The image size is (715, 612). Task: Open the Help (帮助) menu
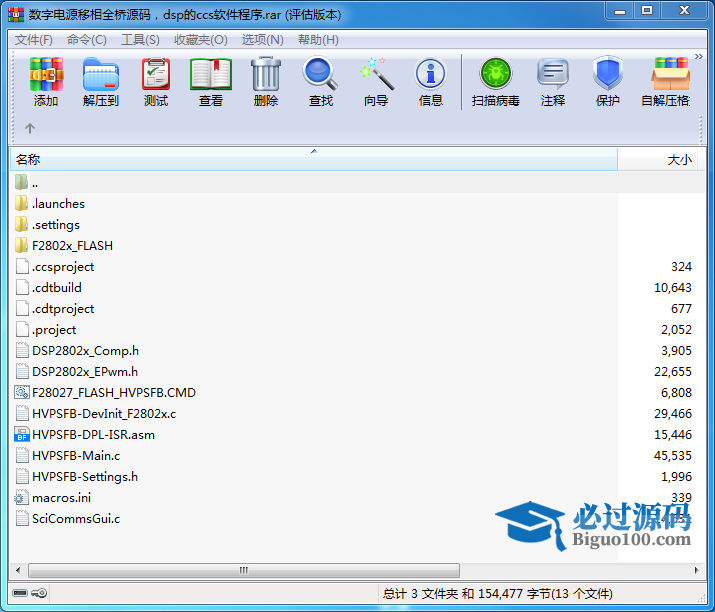(x=318, y=40)
